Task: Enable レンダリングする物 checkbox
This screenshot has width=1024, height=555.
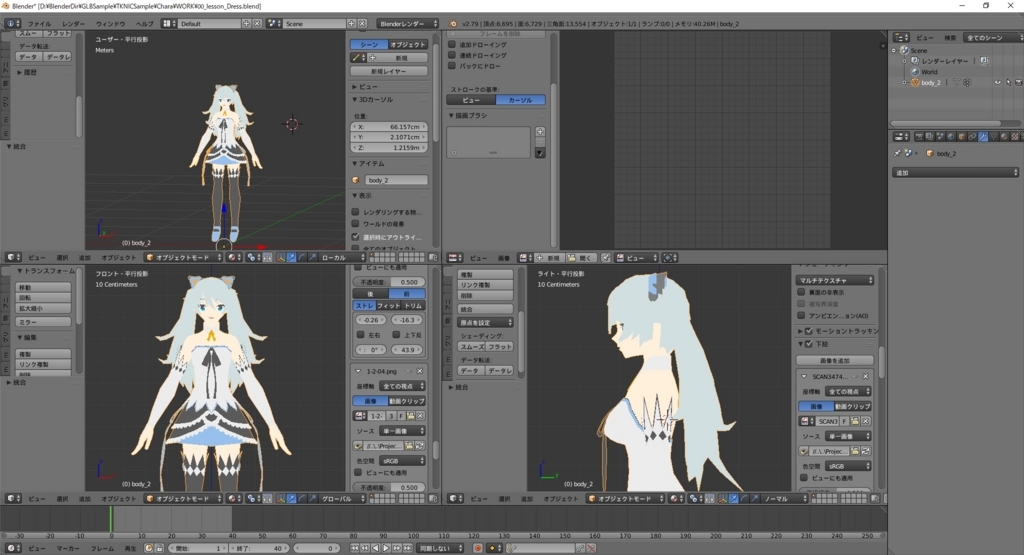Action: [355, 212]
